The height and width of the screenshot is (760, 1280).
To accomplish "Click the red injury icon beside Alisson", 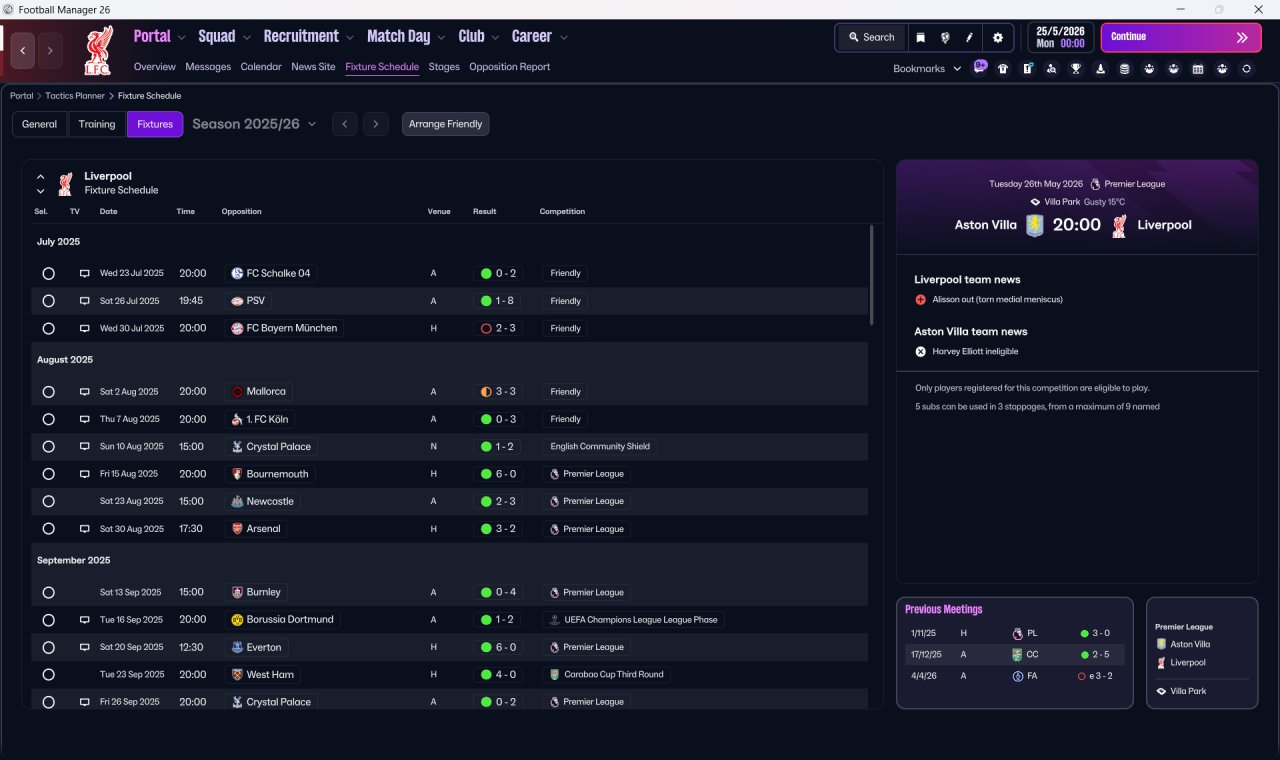I will pyautogui.click(x=920, y=300).
